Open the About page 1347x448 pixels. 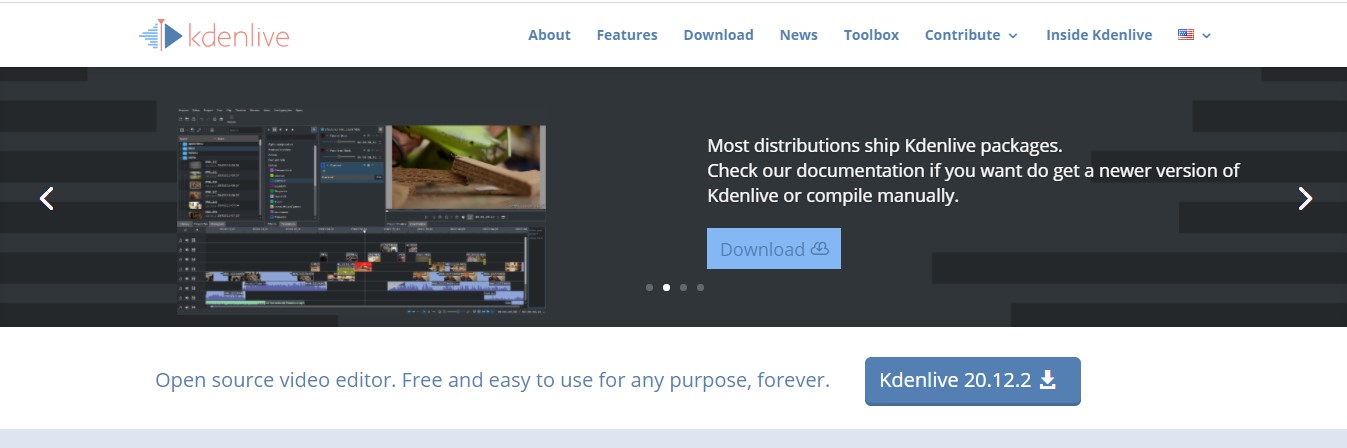click(549, 35)
